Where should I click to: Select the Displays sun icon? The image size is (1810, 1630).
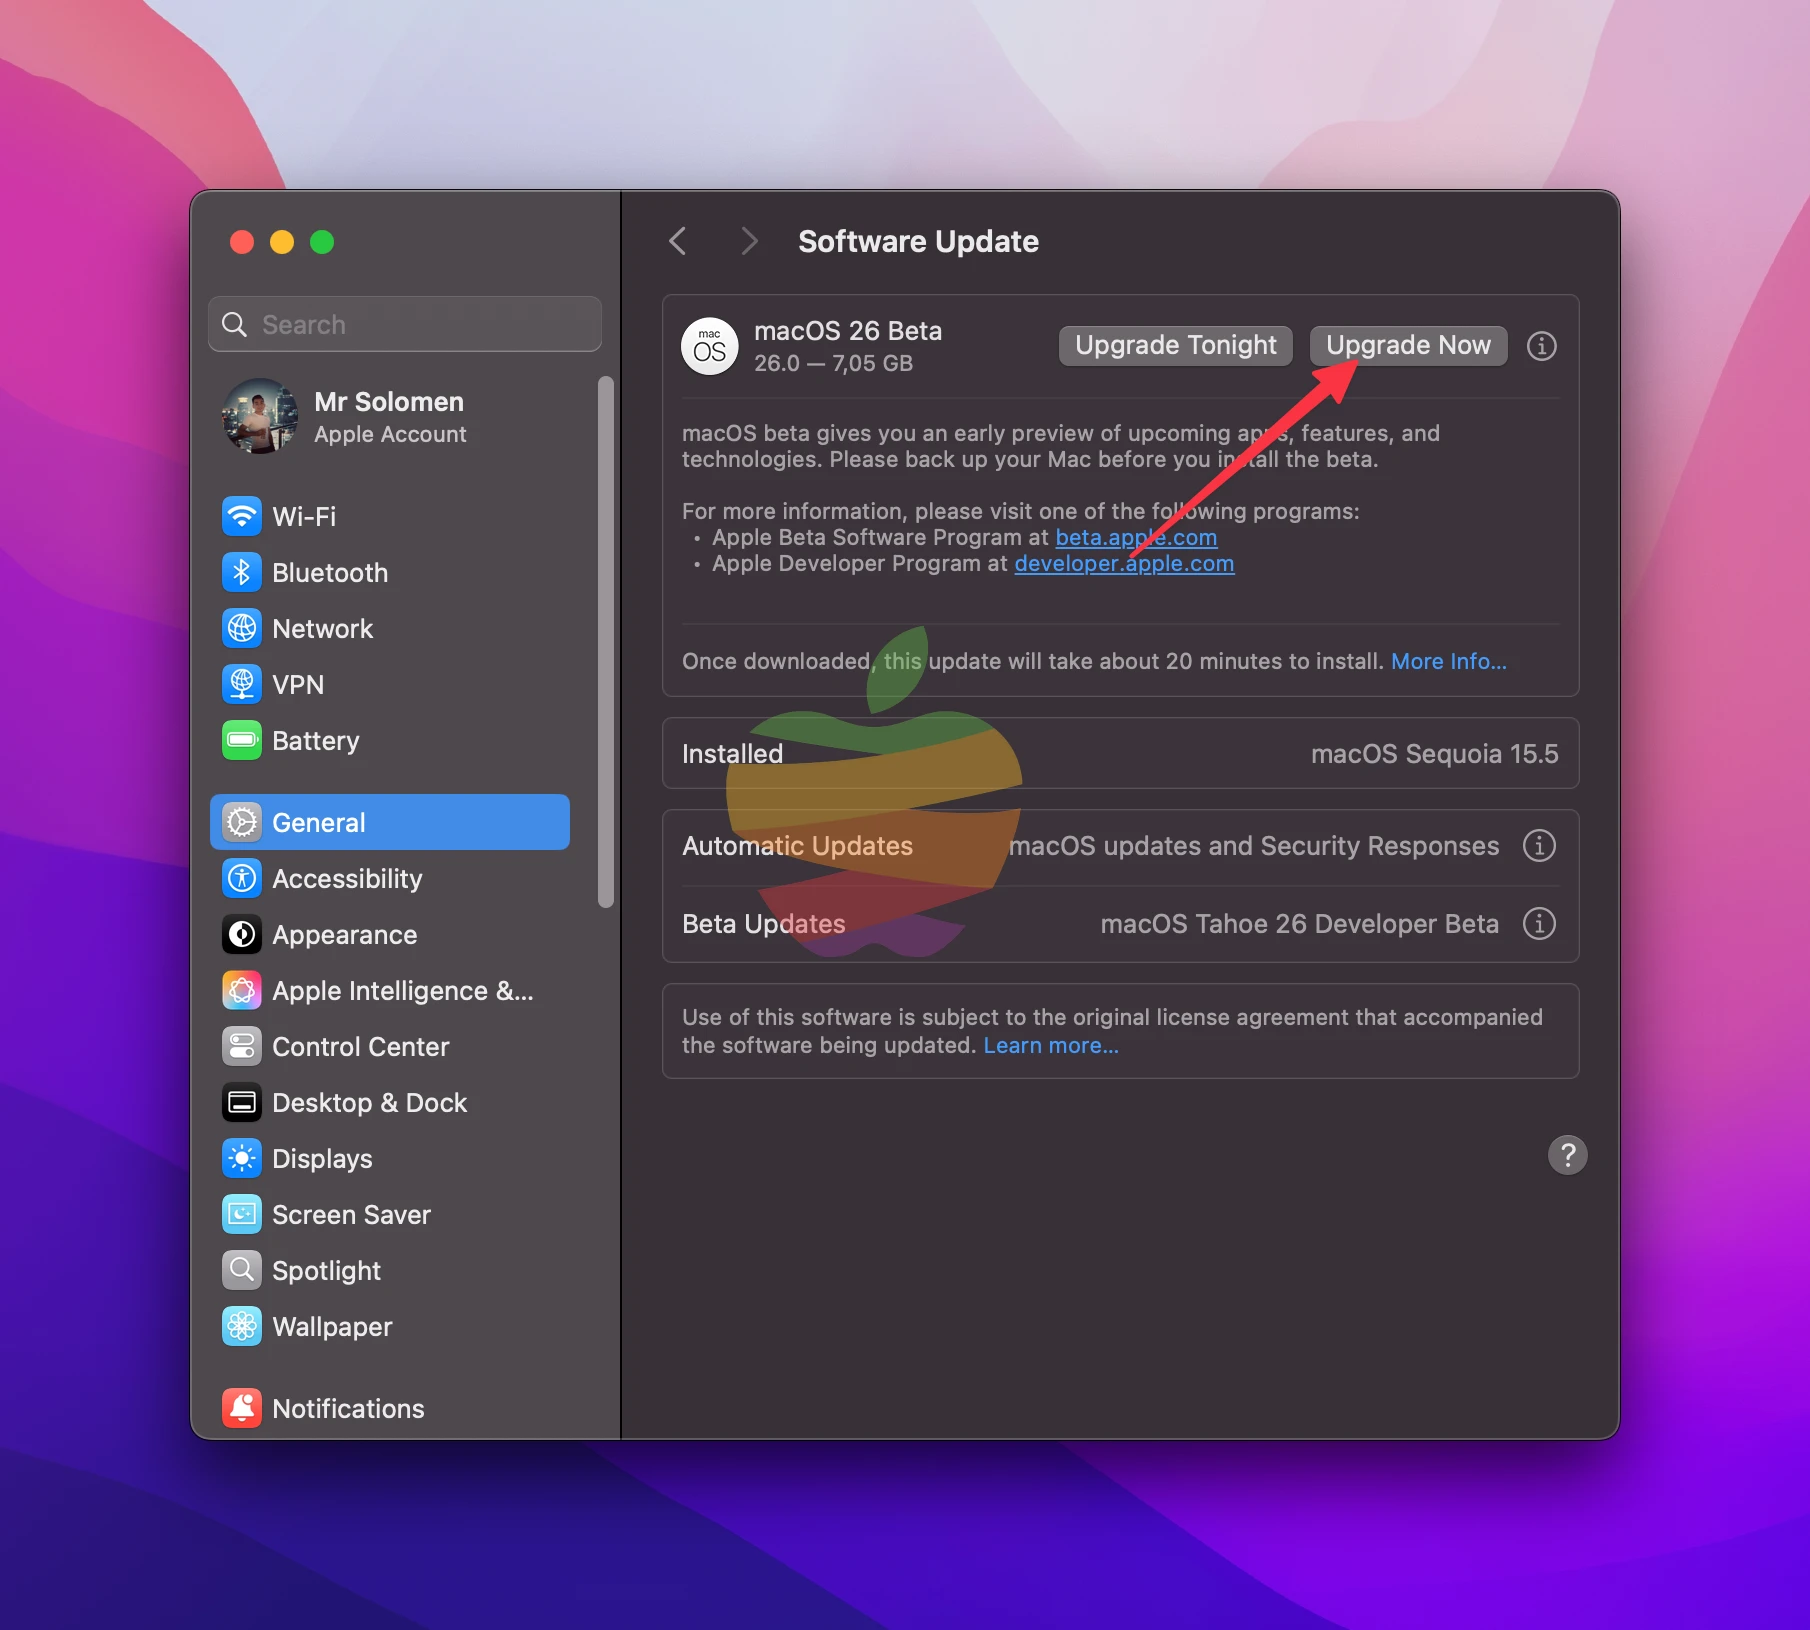242,1159
